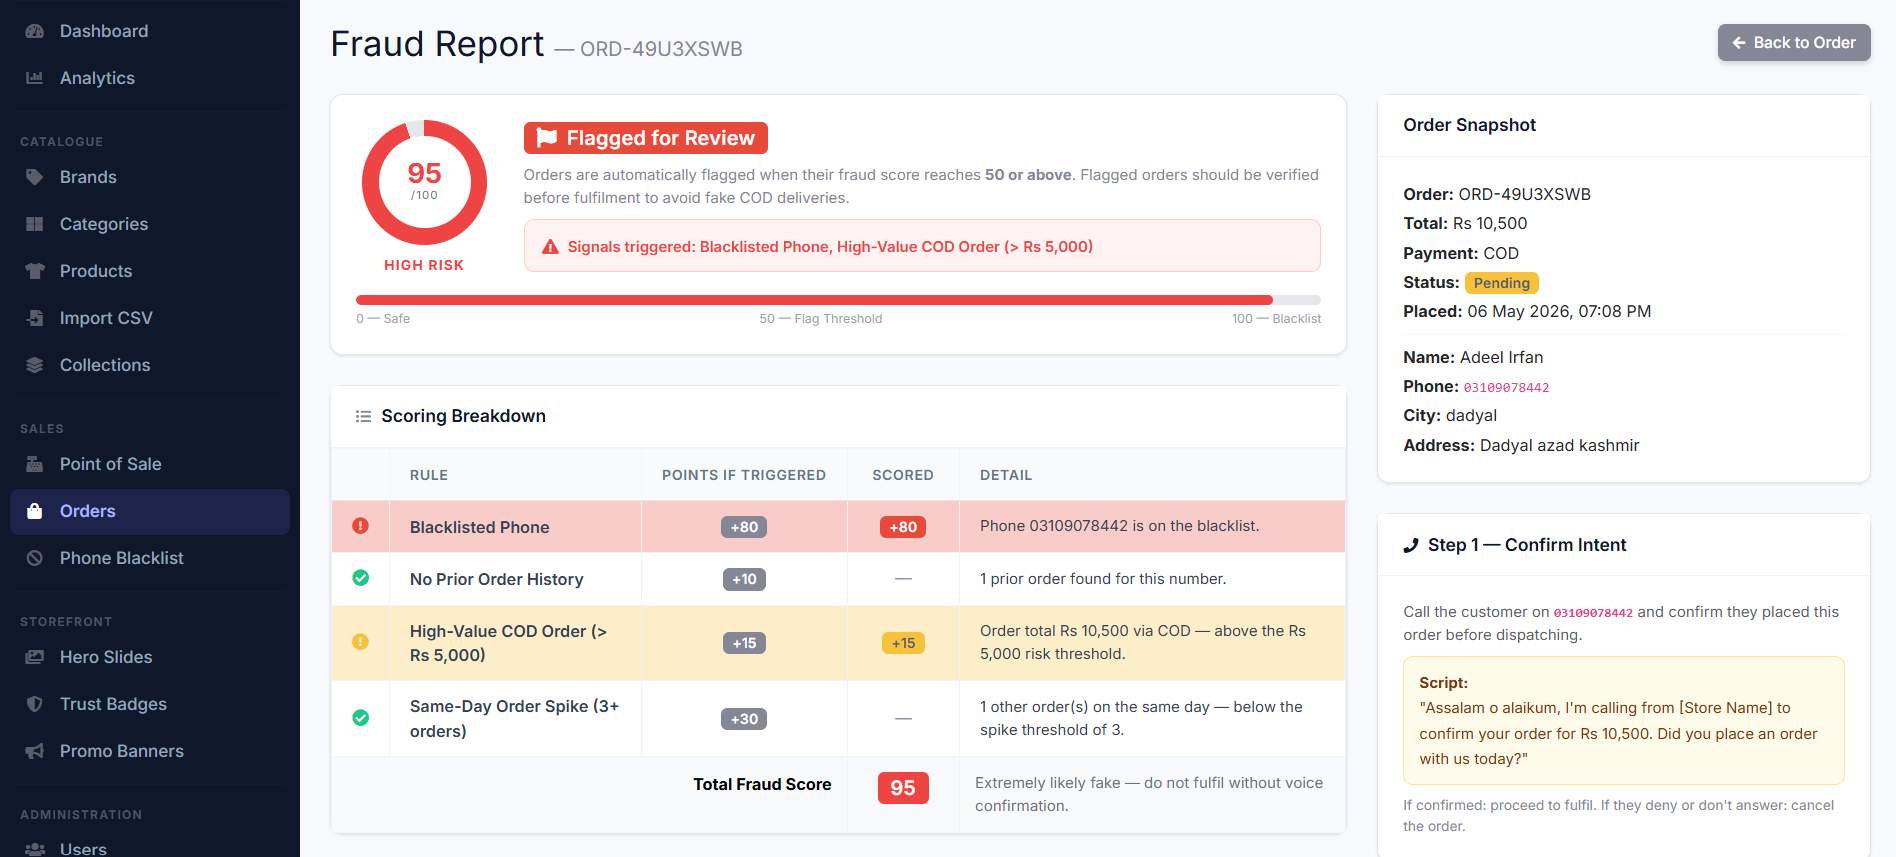Click the Flagged for Review badge
Viewport: 1896px width, 857px height.
[646, 138]
